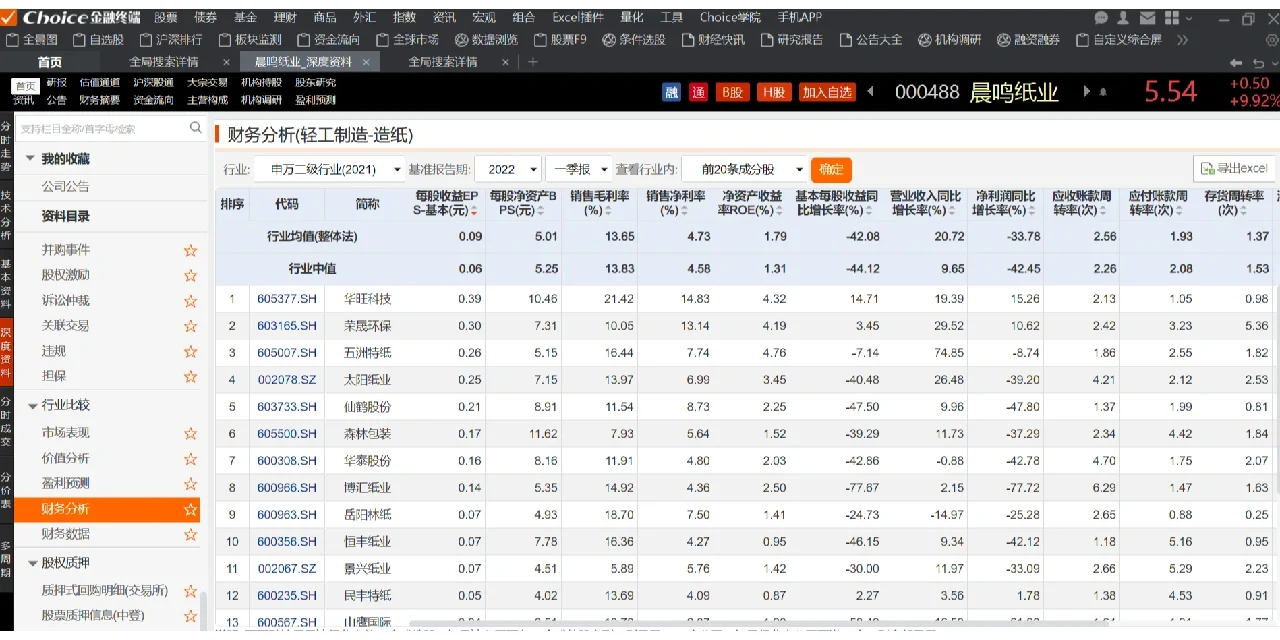Open 公告大全 from the toolbar
The width and height of the screenshot is (1280, 640).
[x=871, y=40]
